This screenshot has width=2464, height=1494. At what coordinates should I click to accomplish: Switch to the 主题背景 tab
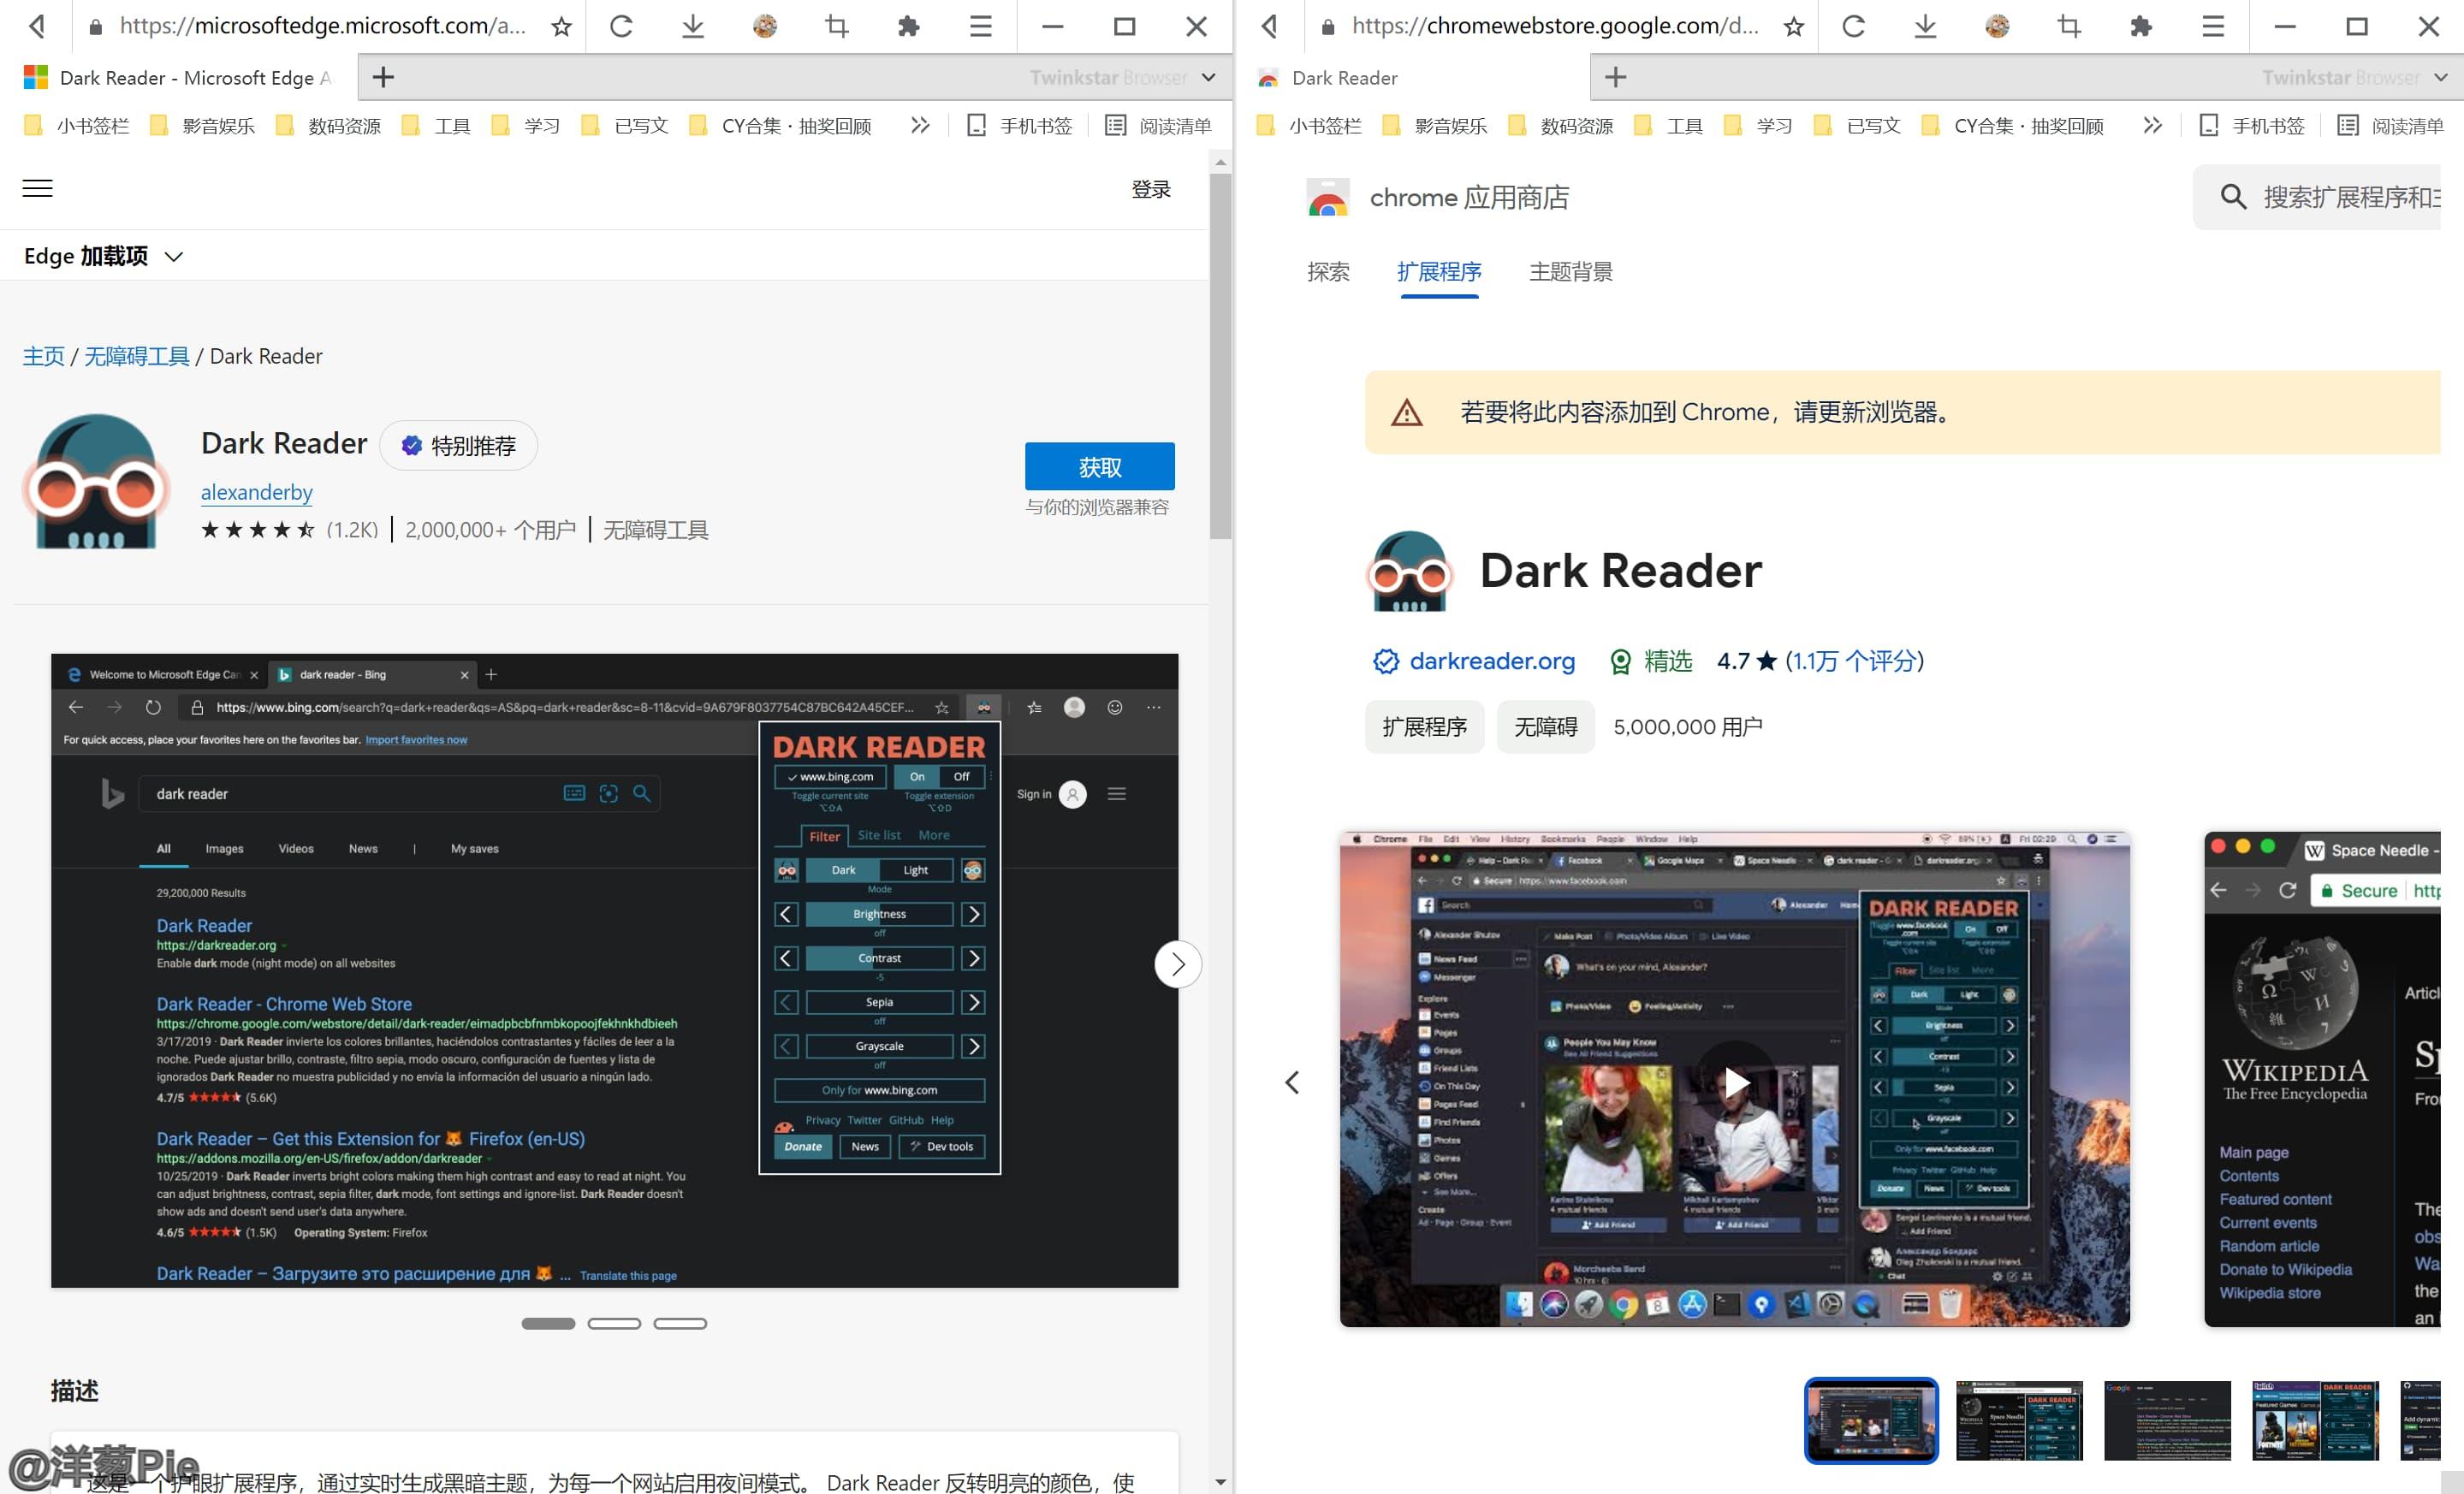[x=1570, y=272]
